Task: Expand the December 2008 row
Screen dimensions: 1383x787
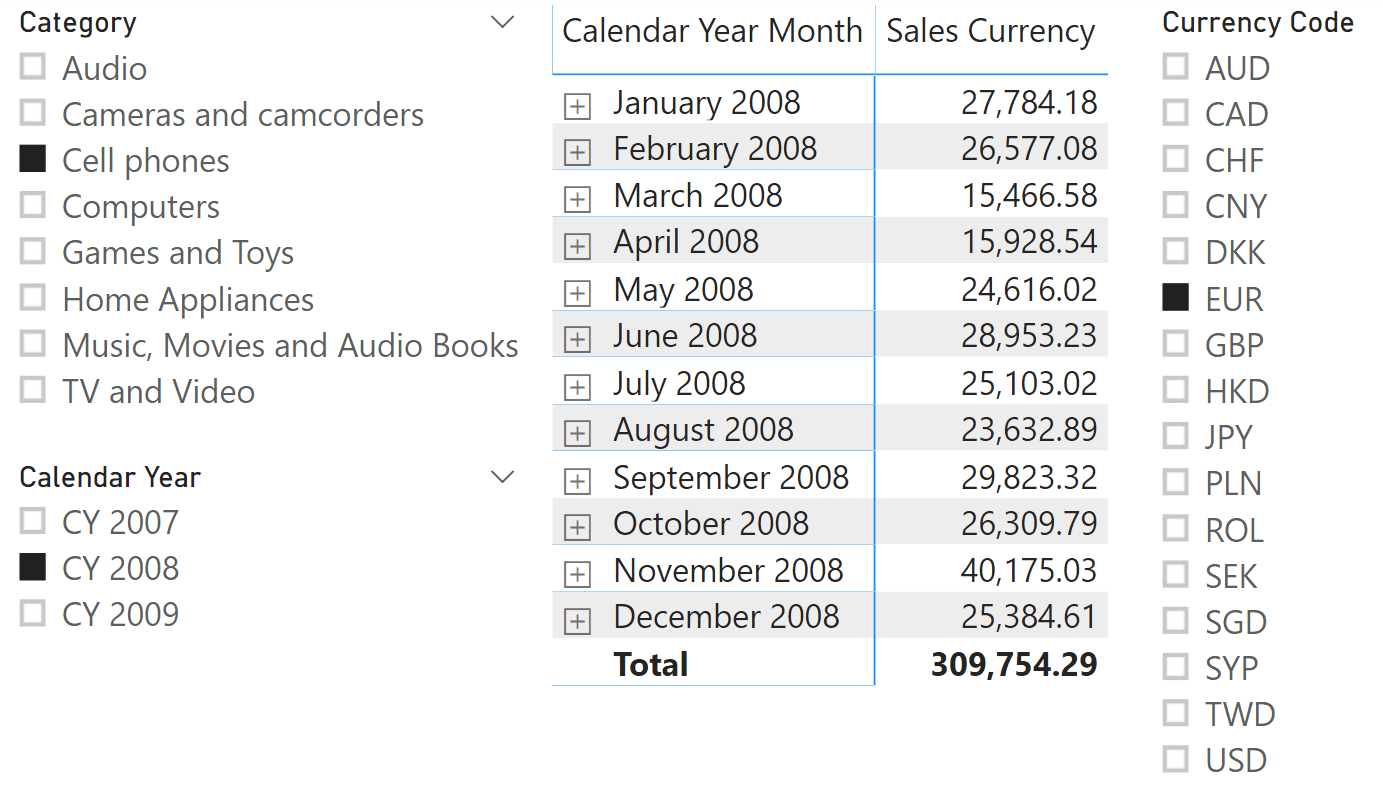Action: tap(577, 621)
